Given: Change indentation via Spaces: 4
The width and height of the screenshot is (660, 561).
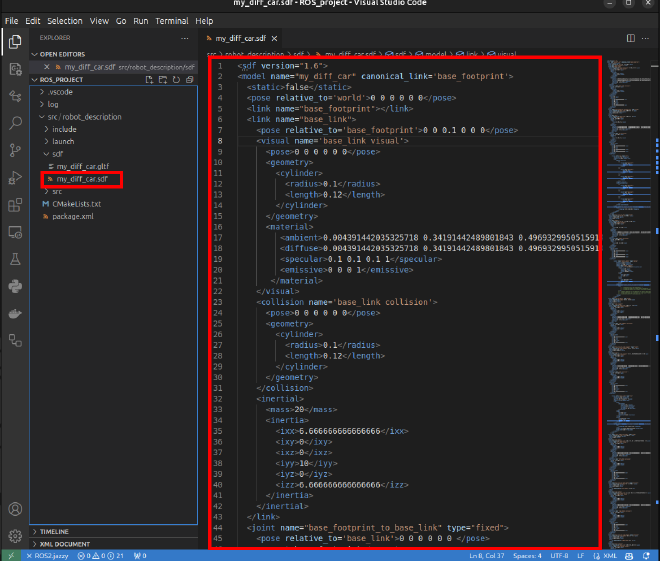Looking at the screenshot, I should tap(527, 556).
